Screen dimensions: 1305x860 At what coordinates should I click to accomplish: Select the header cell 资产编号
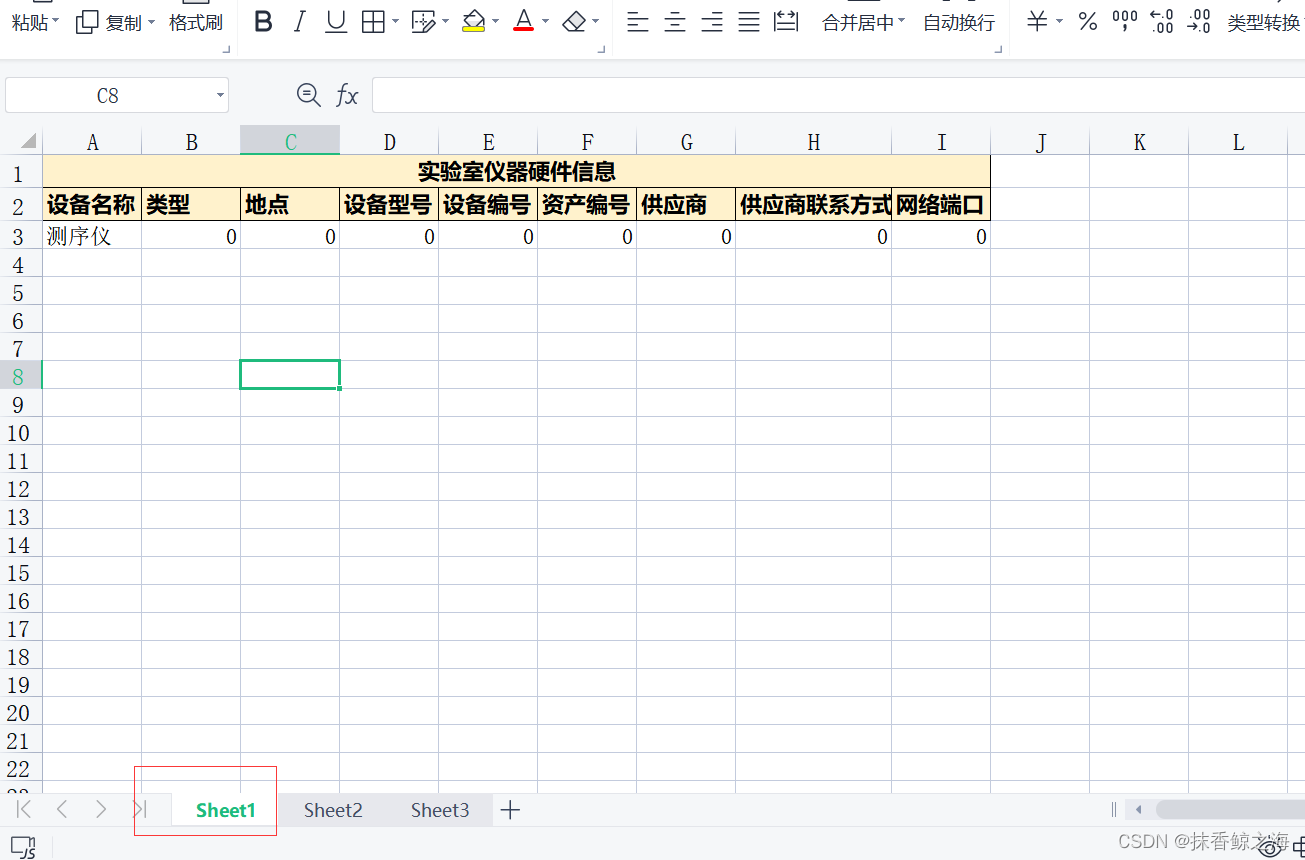coord(586,205)
